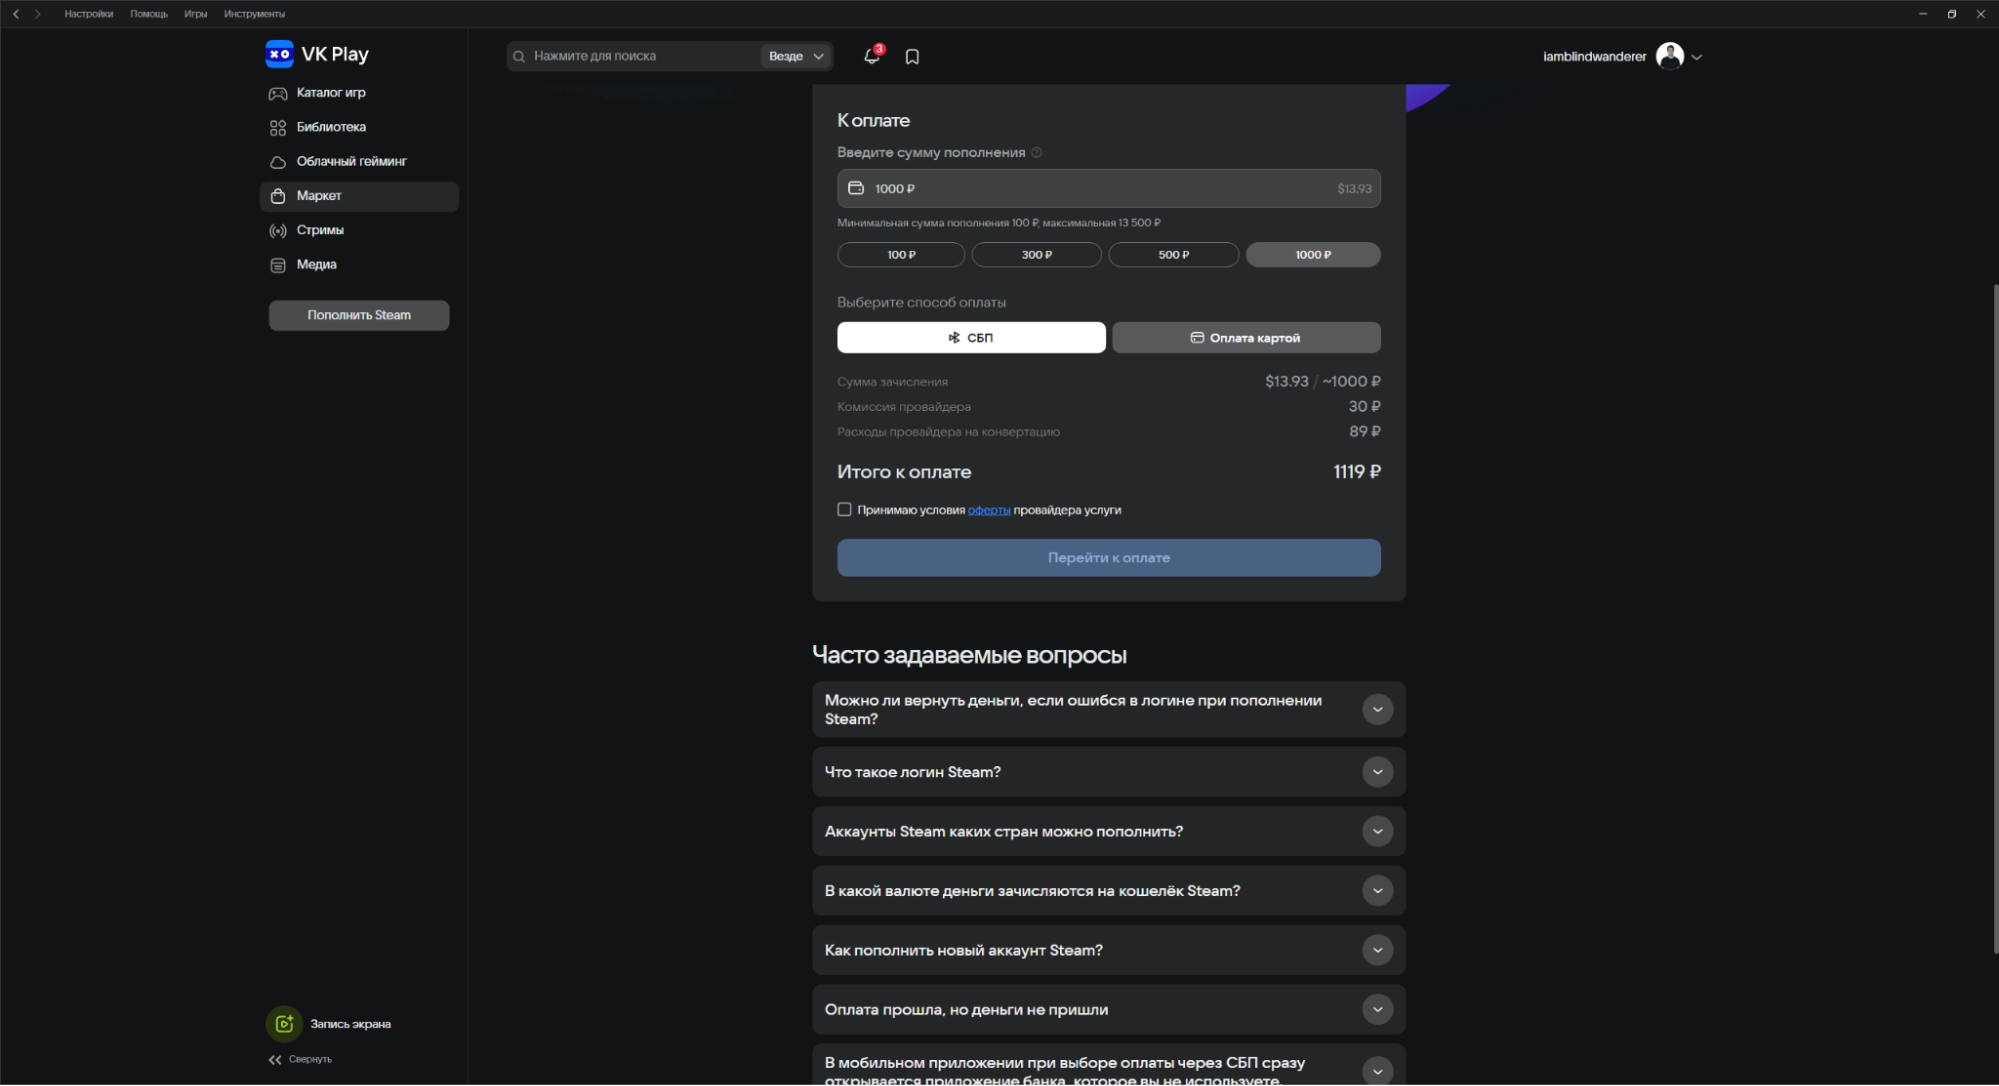
Task: Click Перейти к оплате button
Action: 1109,558
